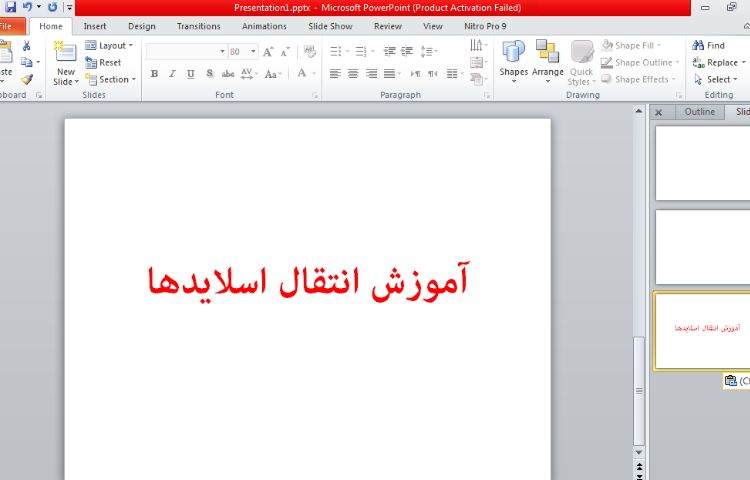Increase list indent level
750x480 pixels.
pos(407,51)
